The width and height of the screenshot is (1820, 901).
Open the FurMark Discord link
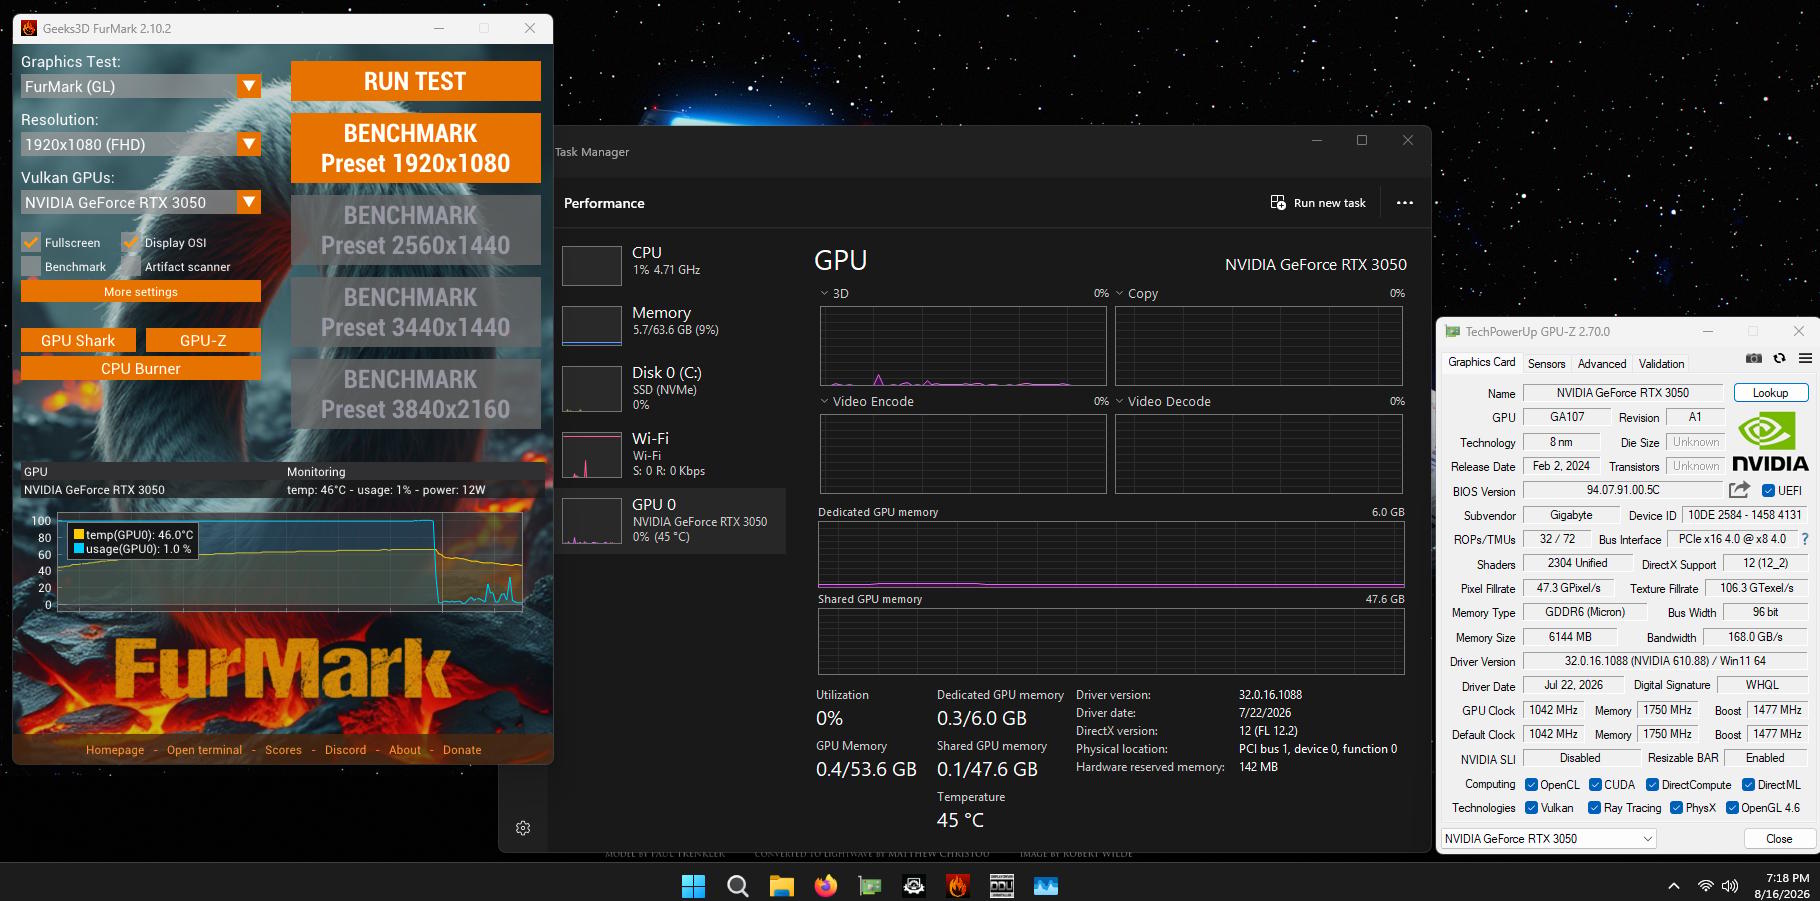(x=346, y=750)
